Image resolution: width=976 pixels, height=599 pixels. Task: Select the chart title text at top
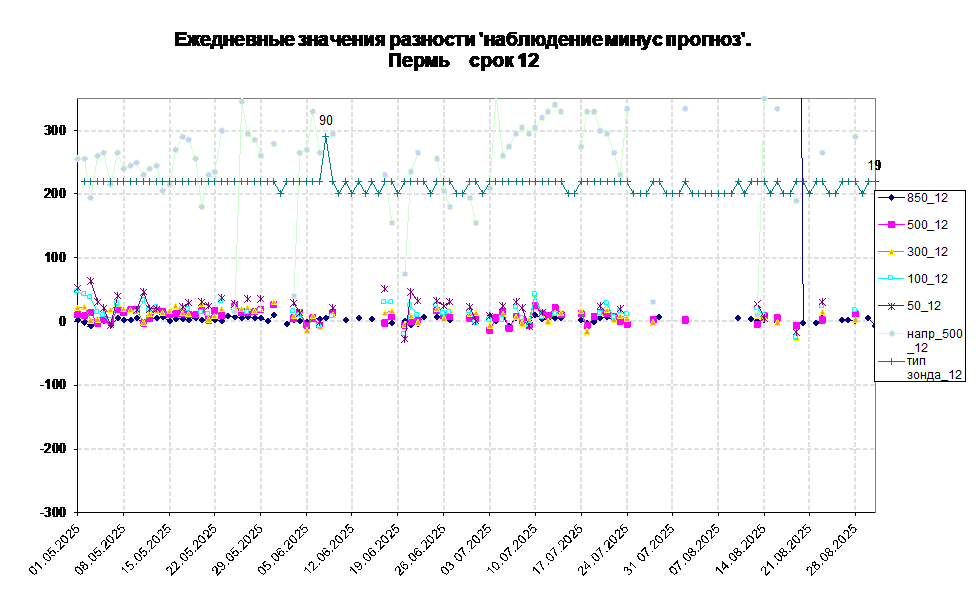(462, 50)
